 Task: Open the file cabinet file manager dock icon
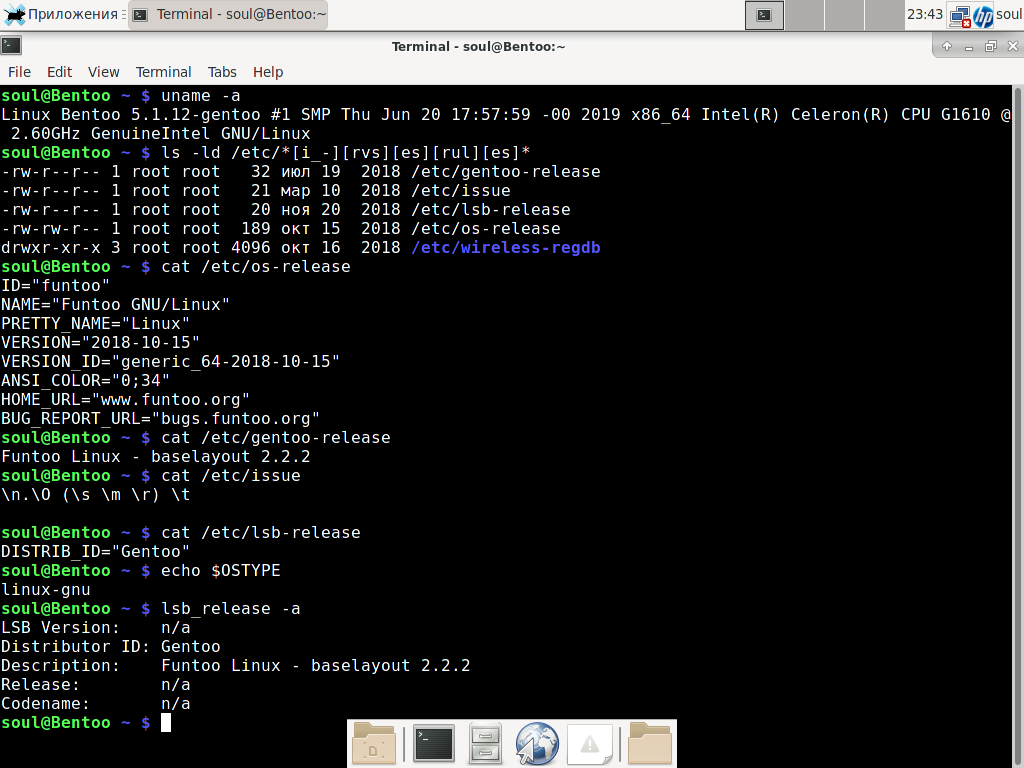point(485,743)
